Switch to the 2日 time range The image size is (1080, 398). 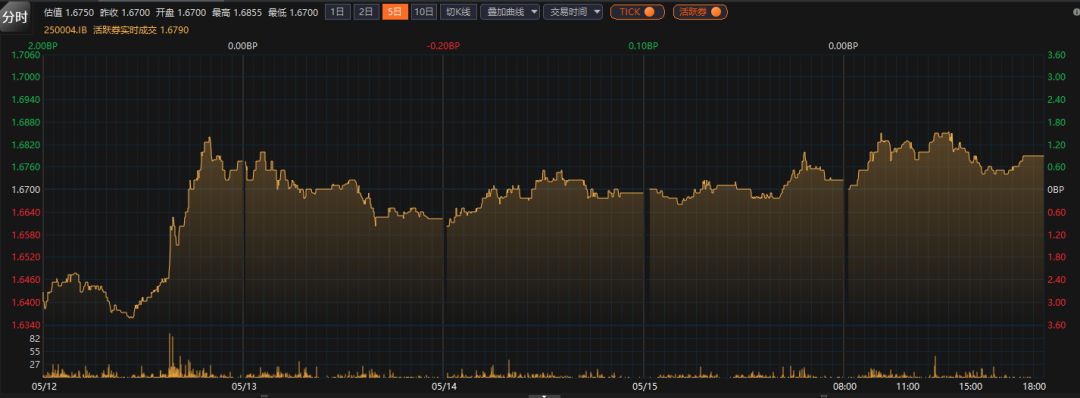pyautogui.click(x=366, y=12)
